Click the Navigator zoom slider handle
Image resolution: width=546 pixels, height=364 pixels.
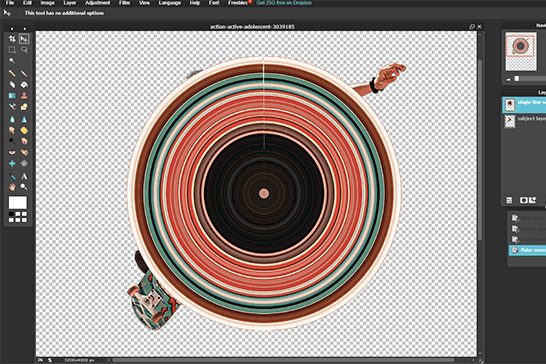pyautogui.click(x=517, y=79)
